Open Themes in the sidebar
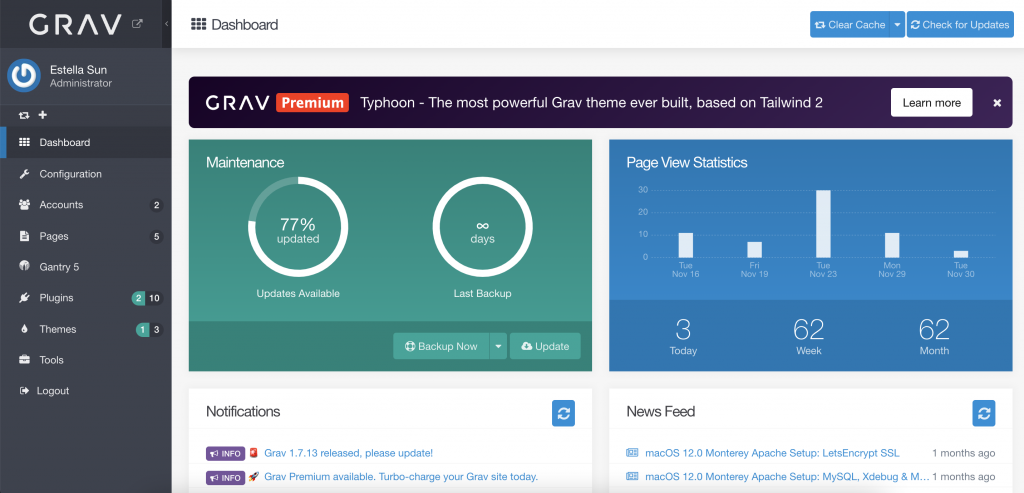Image resolution: width=1024 pixels, height=493 pixels. coord(86,329)
